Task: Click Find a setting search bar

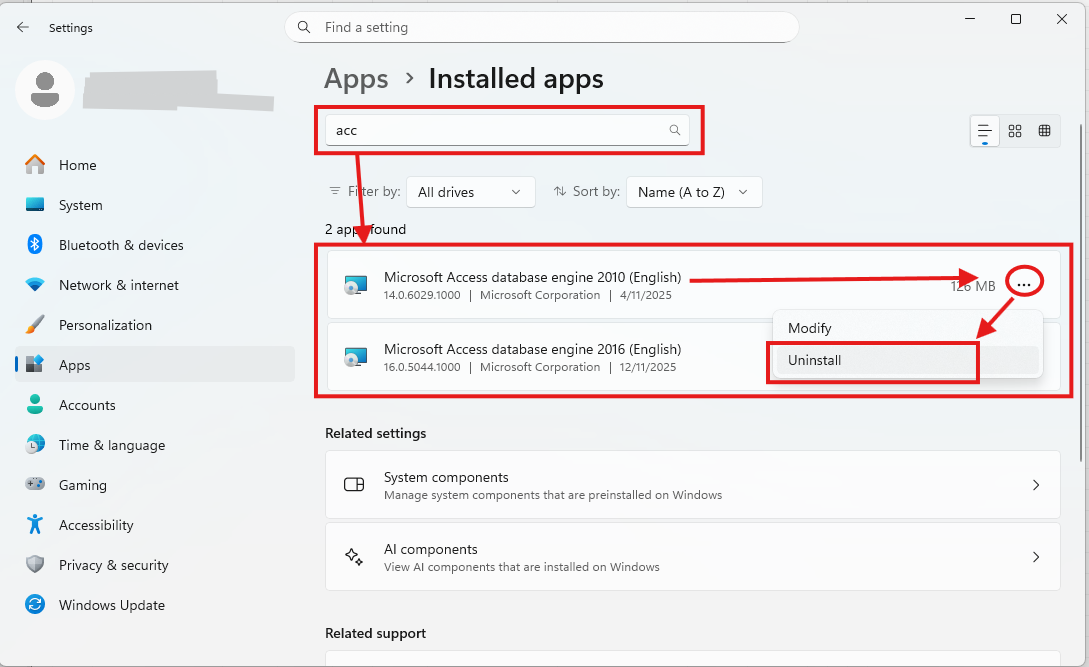Action: pos(541,27)
